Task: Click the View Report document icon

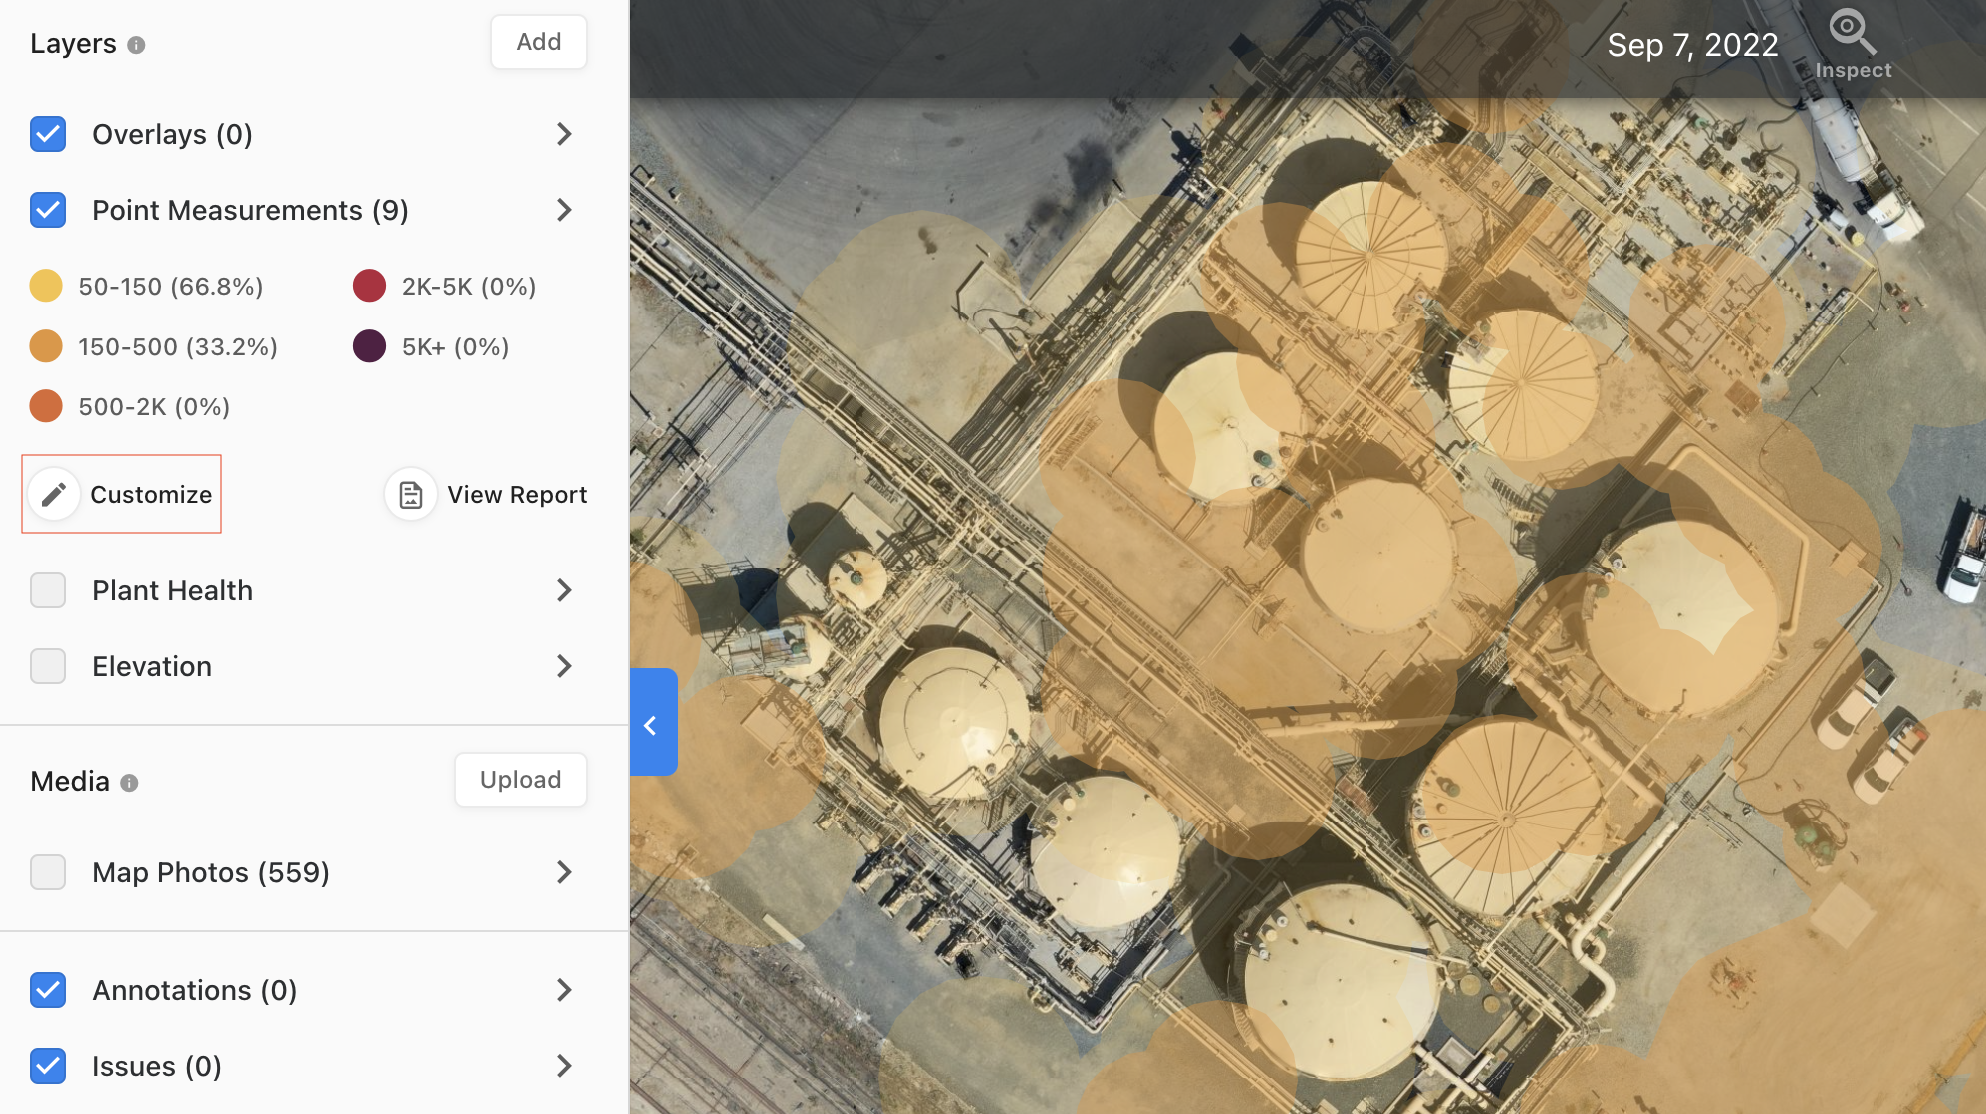Action: click(x=411, y=494)
